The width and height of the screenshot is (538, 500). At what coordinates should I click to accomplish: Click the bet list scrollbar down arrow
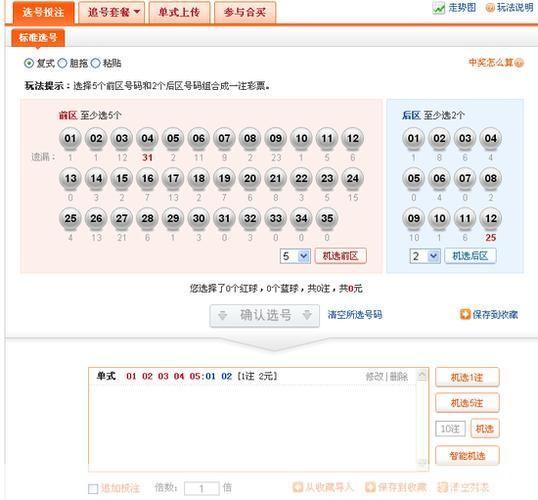click(x=422, y=463)
